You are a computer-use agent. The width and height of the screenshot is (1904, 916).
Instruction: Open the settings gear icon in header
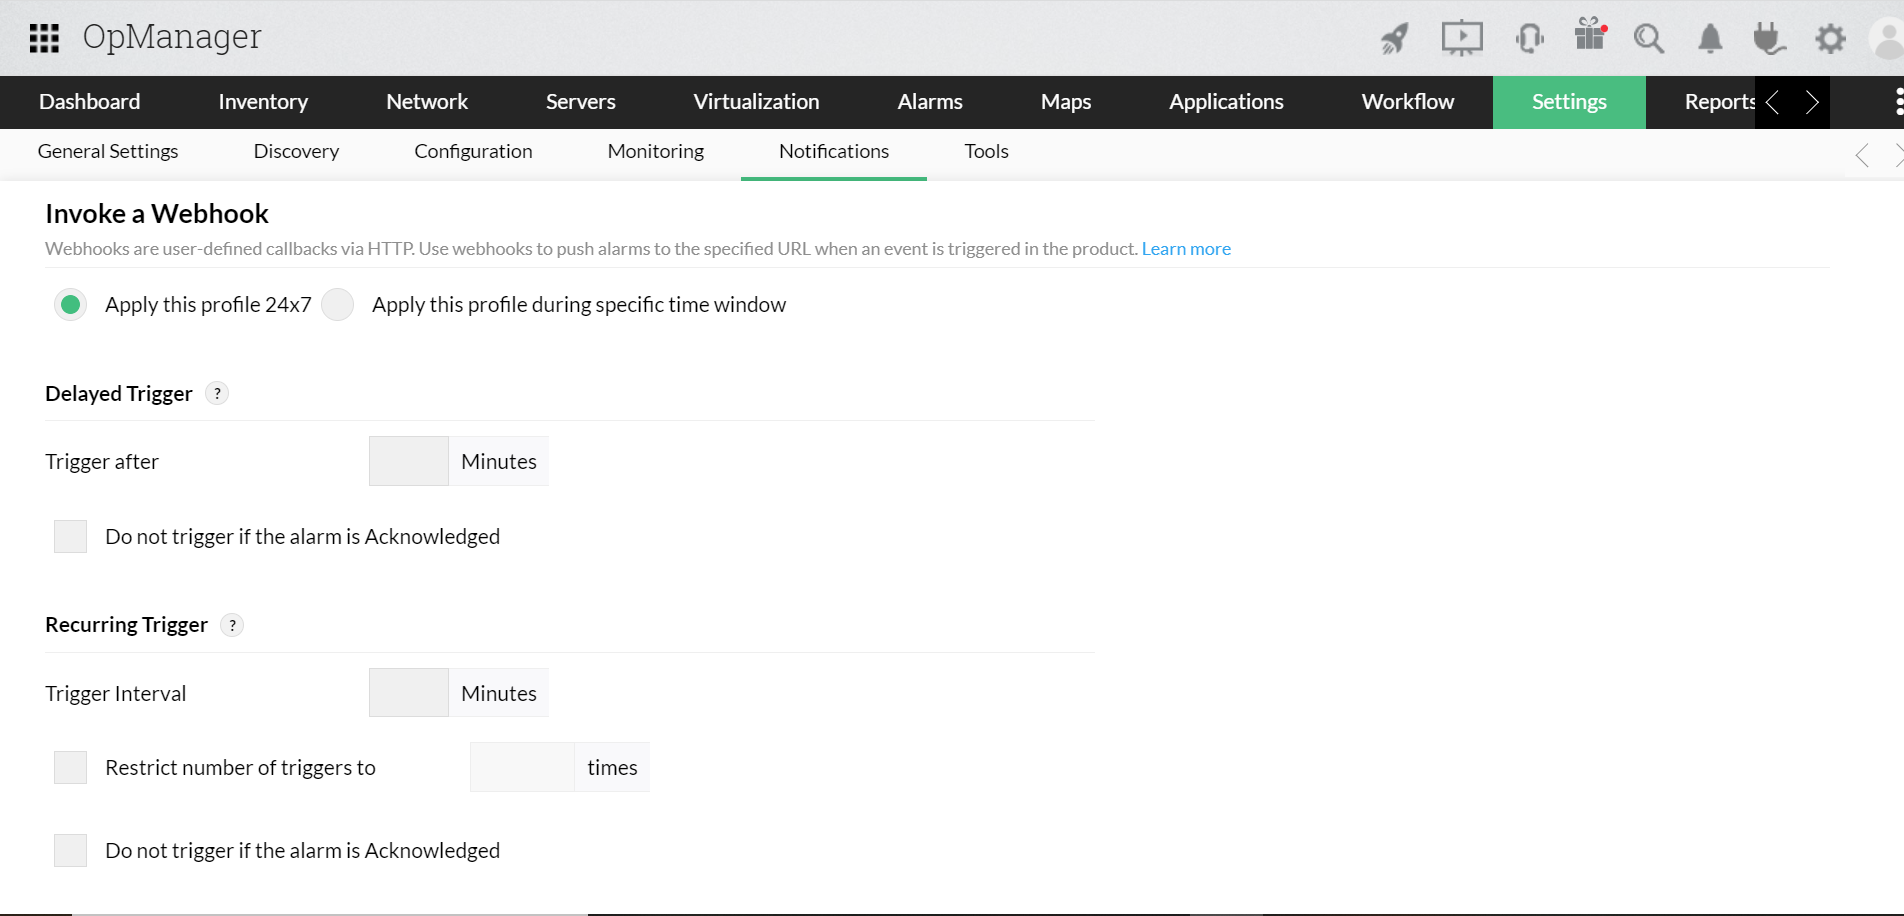(x=1830, y=40)
